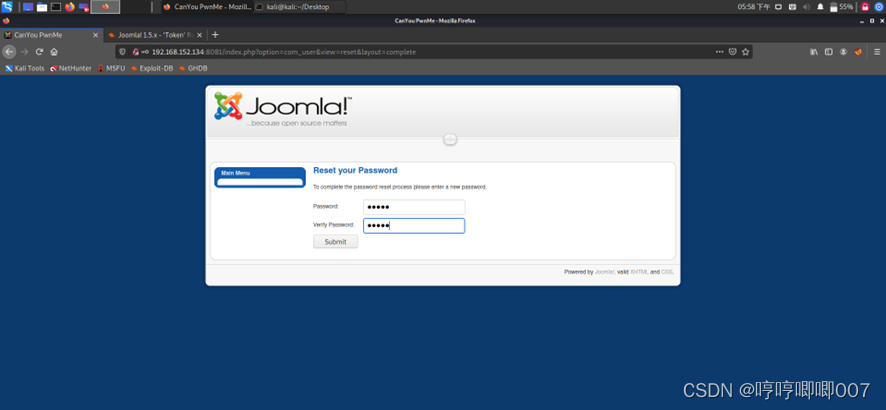This screenshot has width=886, height=410.
Task: Open the Firefox account icon
Action: coord(843,51)
